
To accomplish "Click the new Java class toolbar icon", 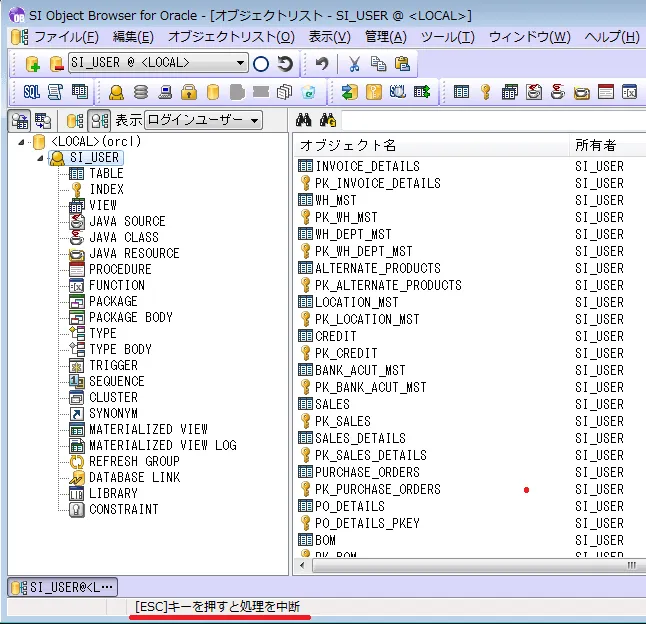I will click(557, 92).
